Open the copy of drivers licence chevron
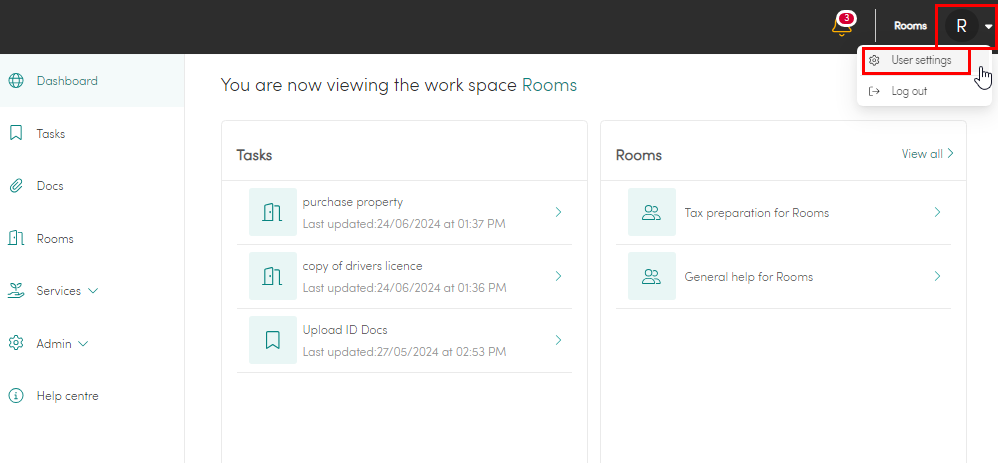Viewport: 998px width, 463px height. 558,276
